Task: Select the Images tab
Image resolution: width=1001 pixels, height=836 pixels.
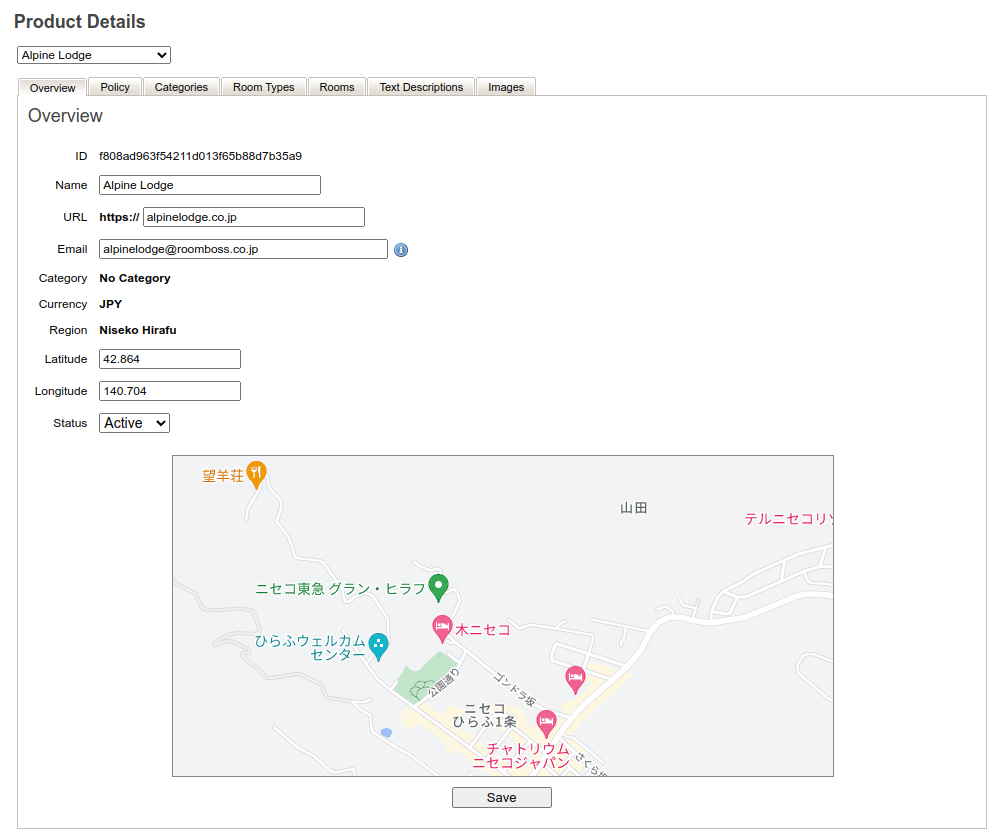Action: click(x=506, y=87)
